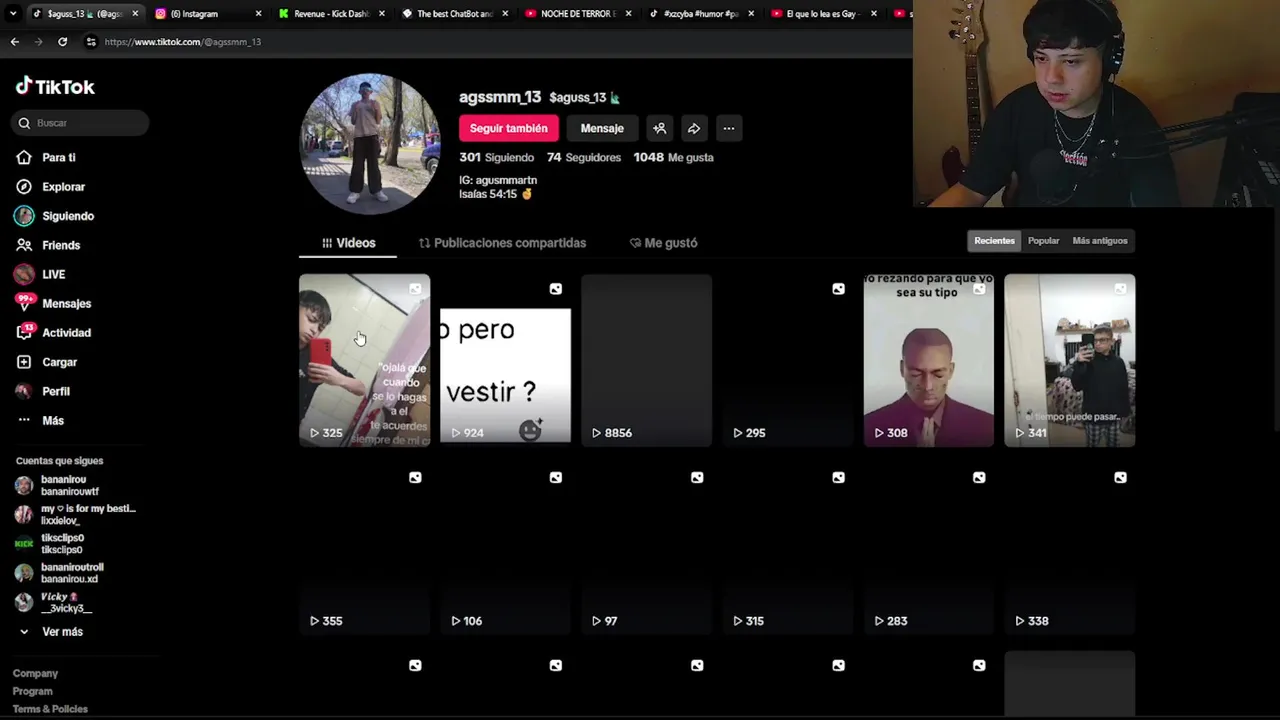Open the 74 Seguidores list
Viewport: 1280px width, 720px height.
point(584,157)
